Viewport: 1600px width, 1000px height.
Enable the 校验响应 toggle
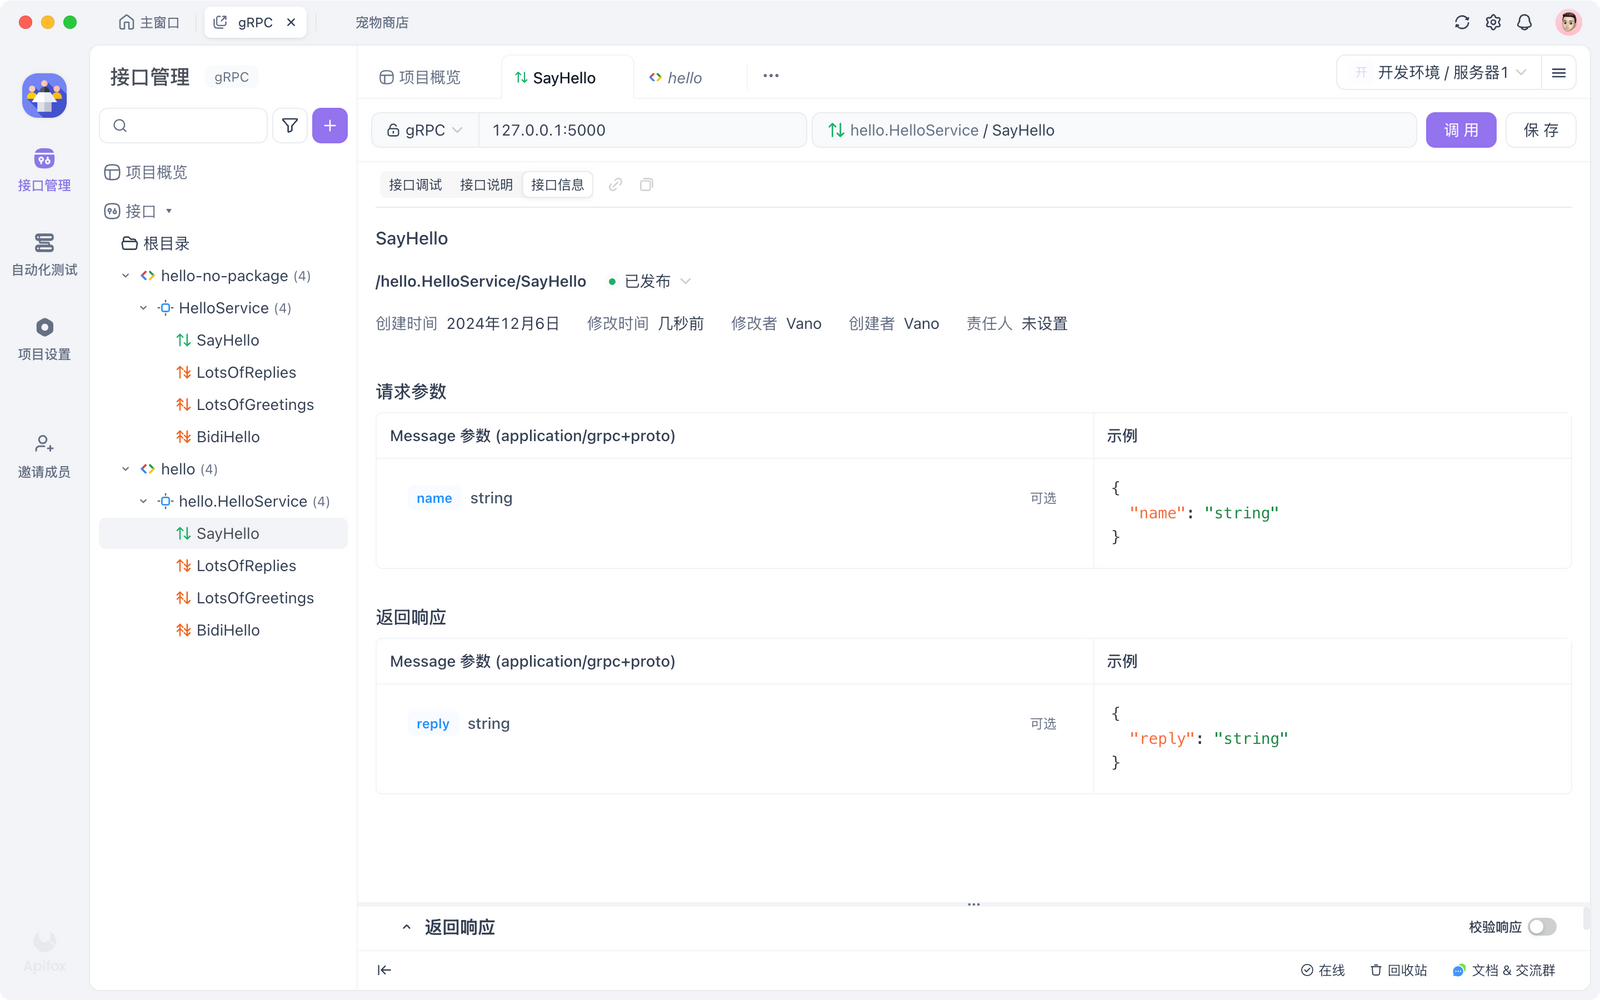click(1543, 926)
